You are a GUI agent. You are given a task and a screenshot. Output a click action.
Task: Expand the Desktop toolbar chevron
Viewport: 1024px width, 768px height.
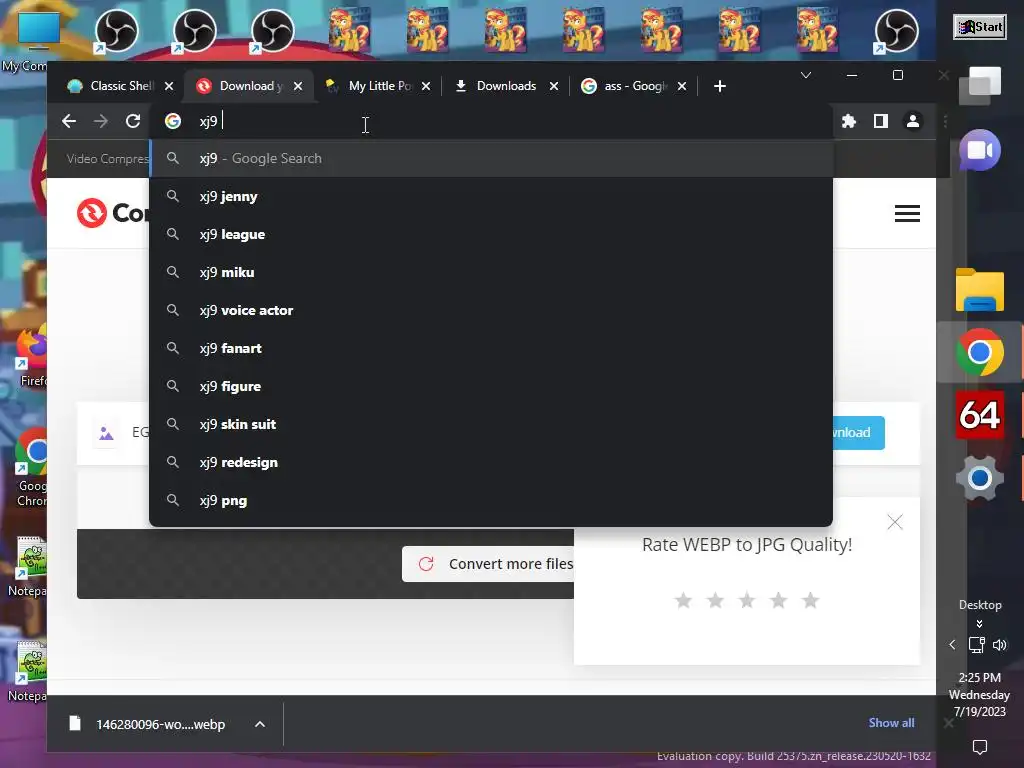pyautogui.click(x=980, y=624)
